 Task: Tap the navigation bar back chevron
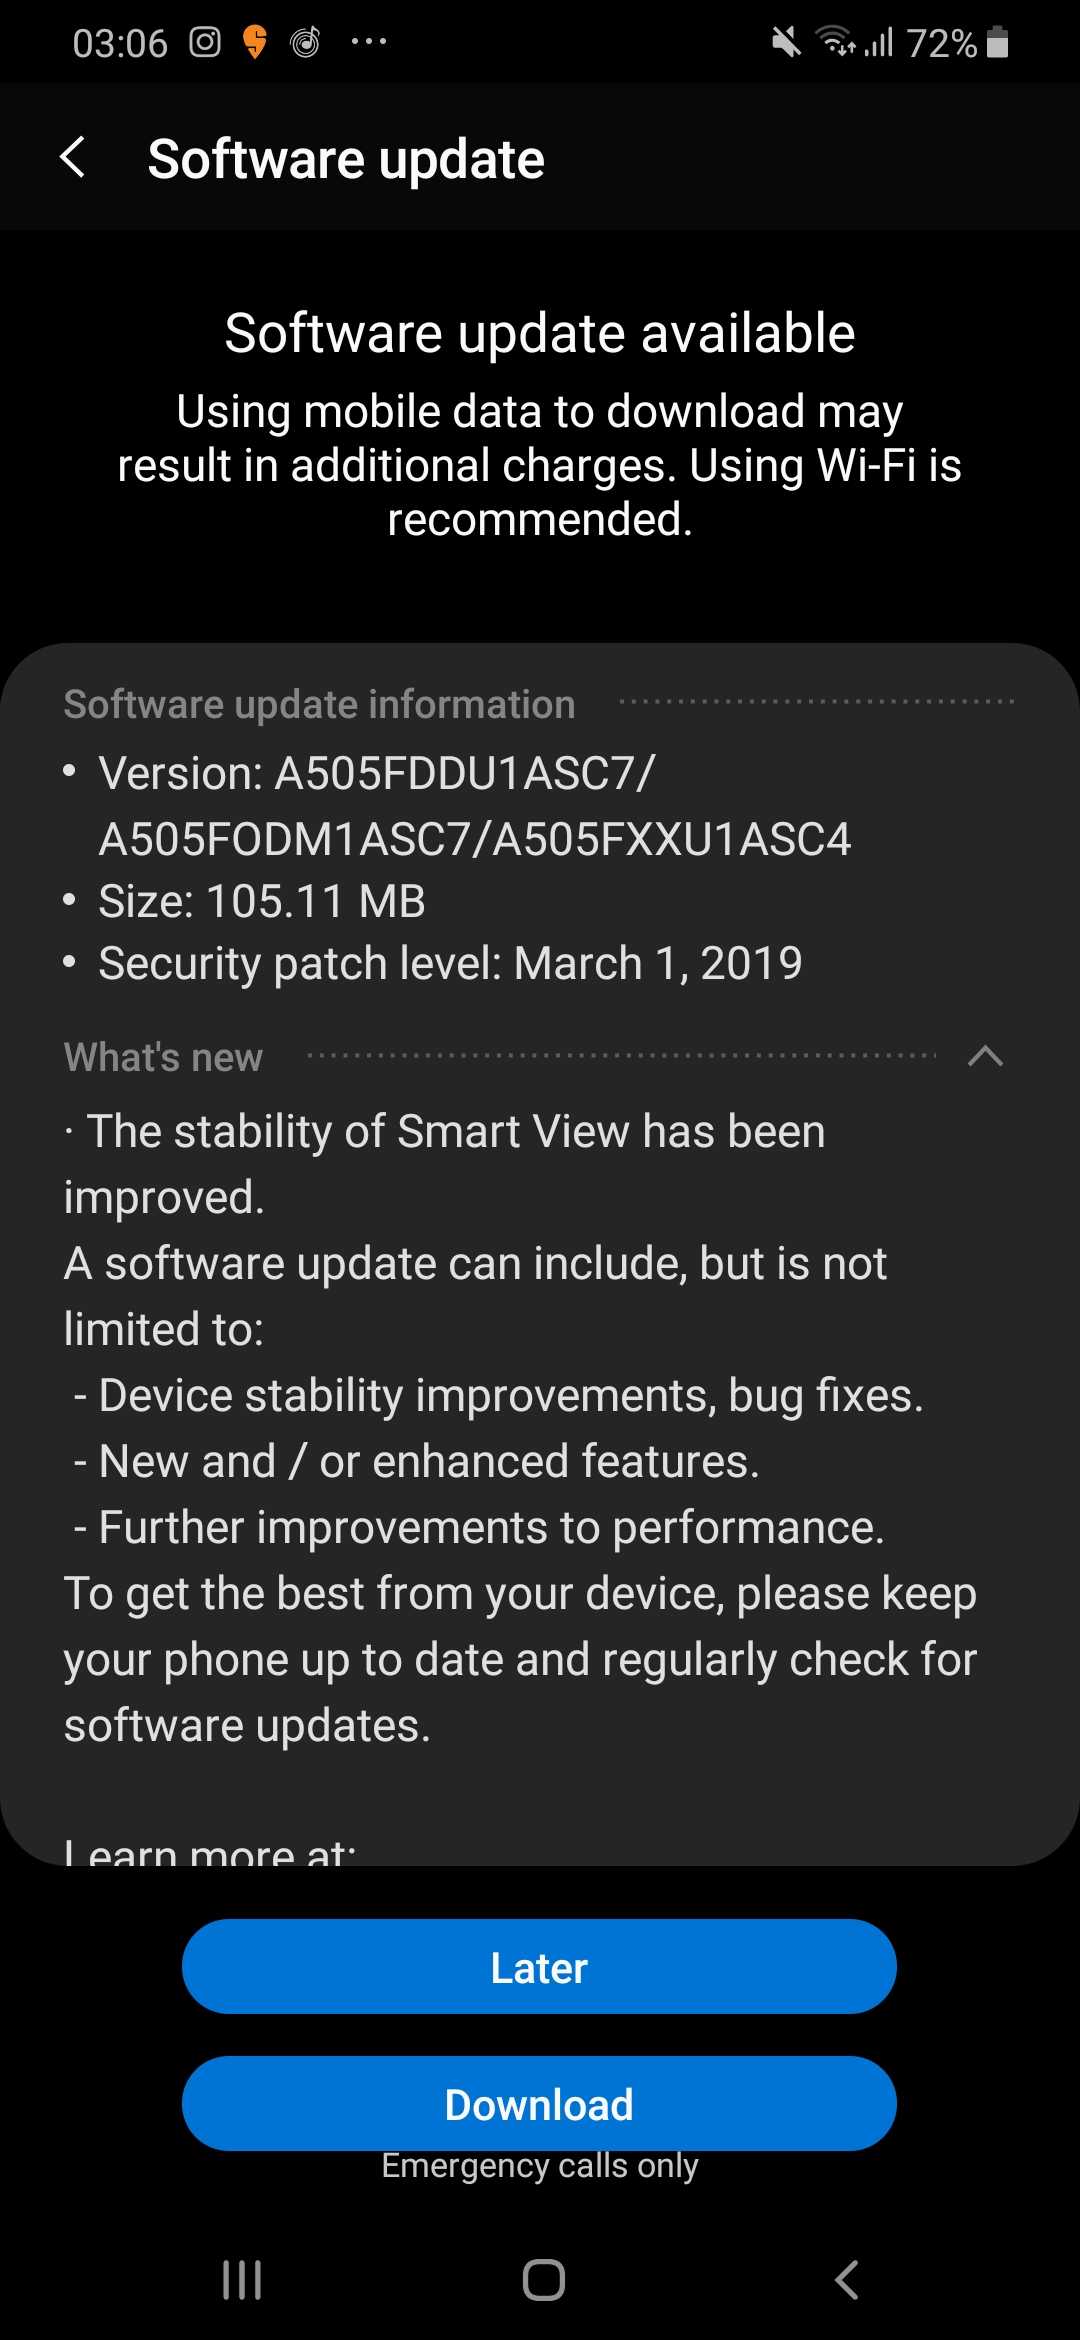pos(846,2280)
